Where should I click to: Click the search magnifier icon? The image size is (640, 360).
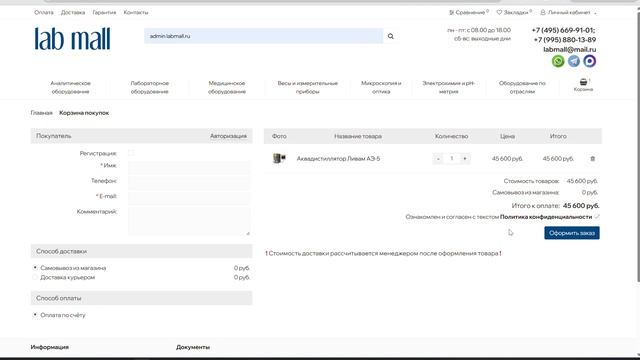tap(391, 36)
